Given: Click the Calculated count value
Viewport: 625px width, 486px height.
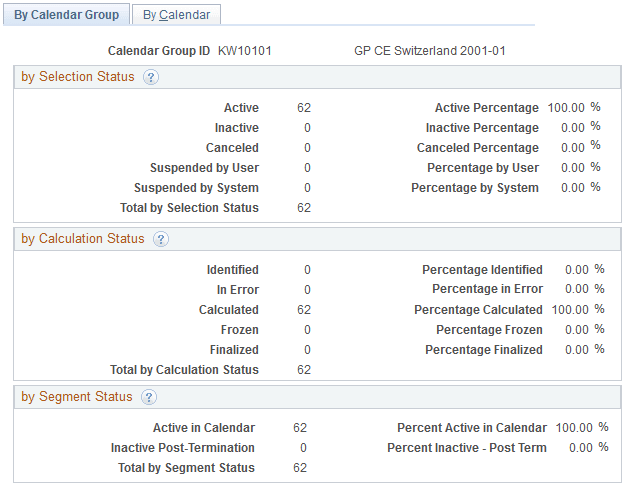Looking at the screenshot, I should coord(304,310).
